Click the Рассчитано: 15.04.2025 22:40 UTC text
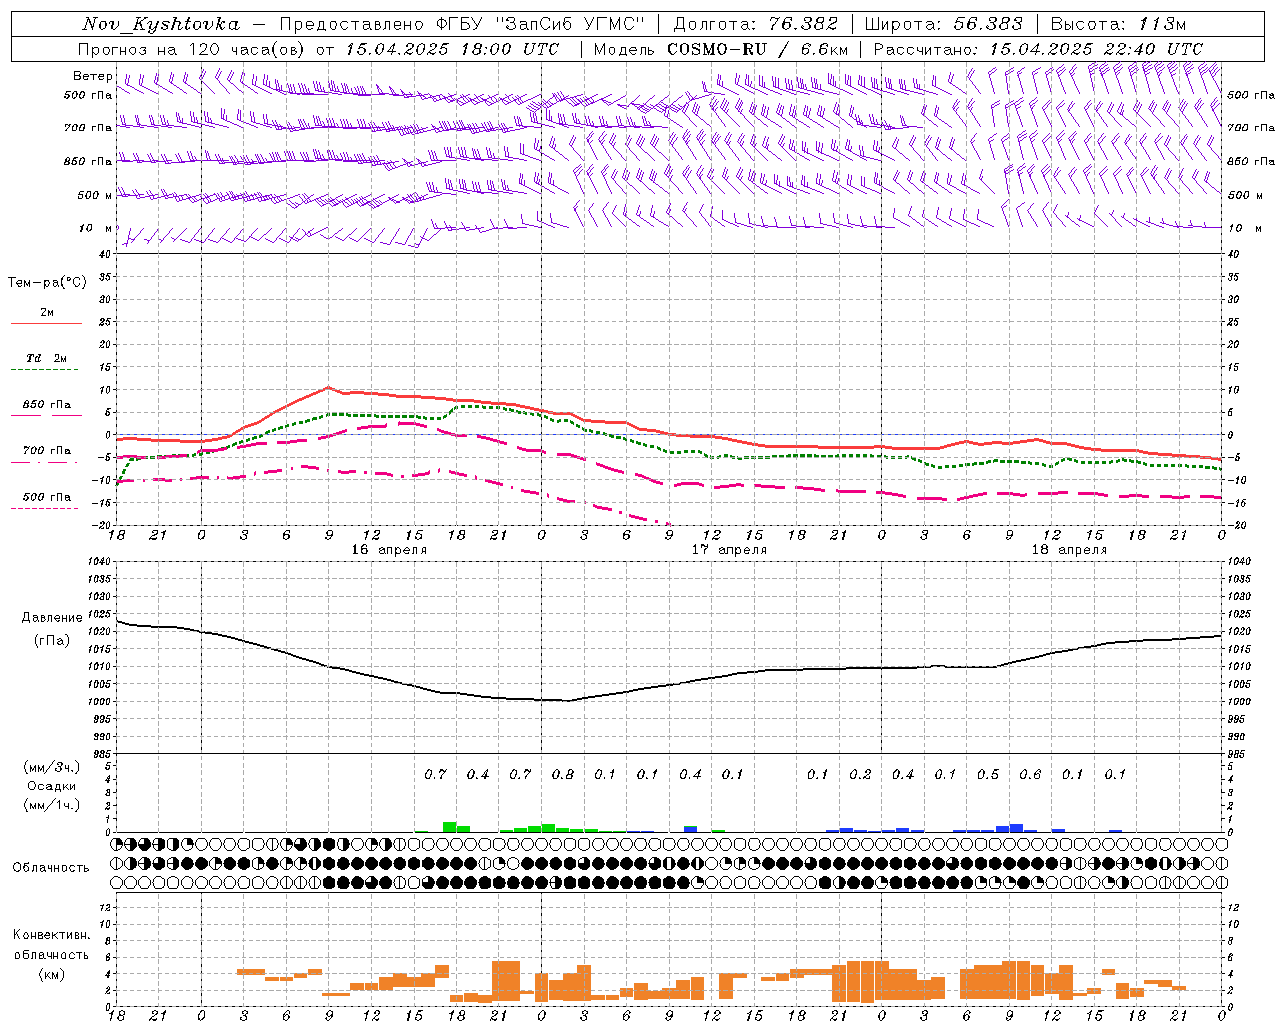This screenshot has height=1024, width=1280. pos(1038,49)
